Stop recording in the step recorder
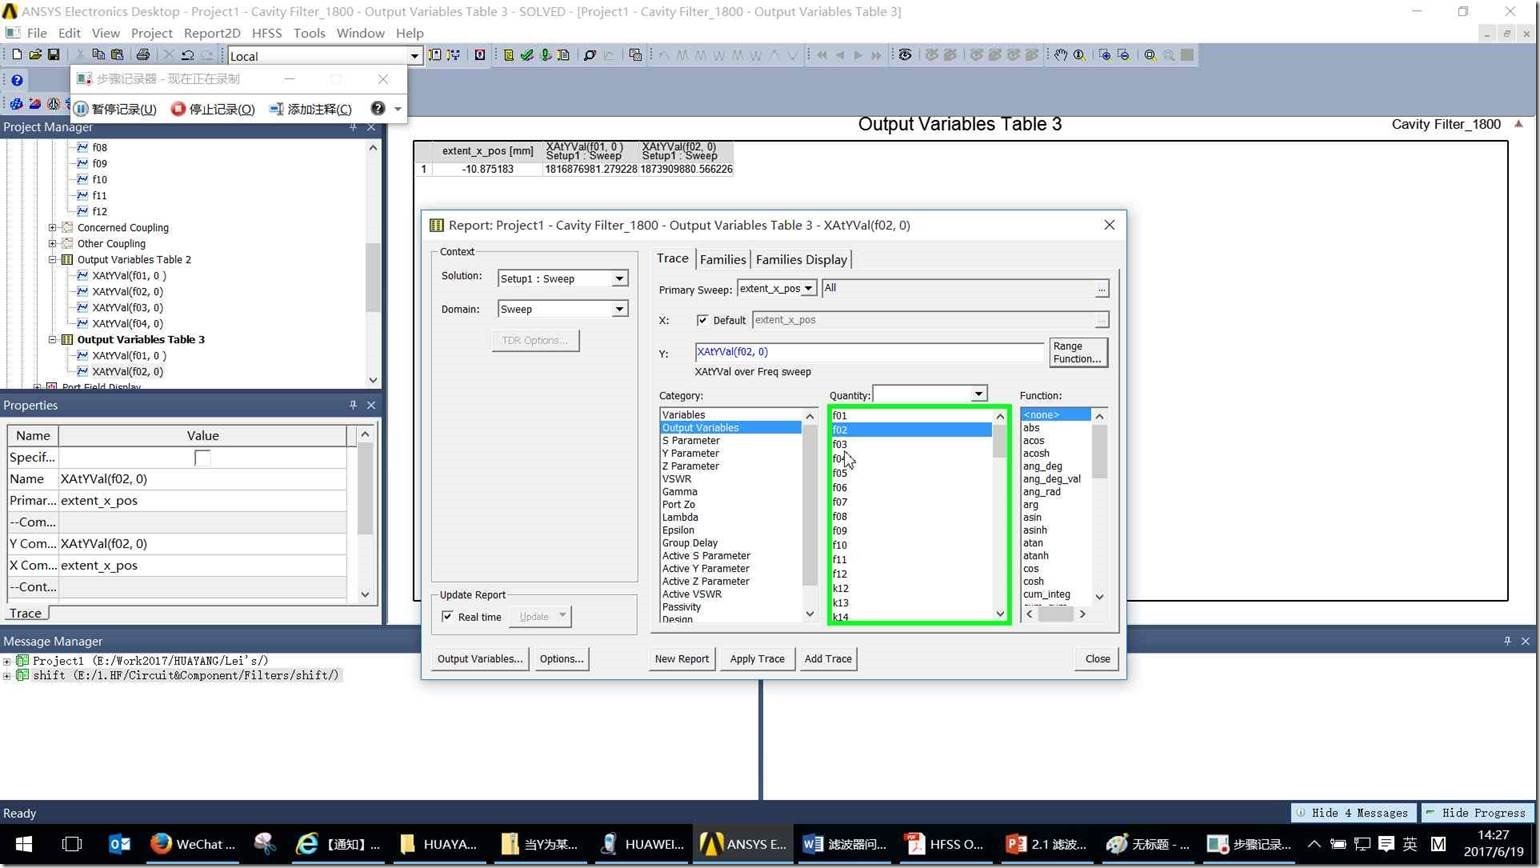The width and height of the screenshot is (1540, 868). pos(213,109)
